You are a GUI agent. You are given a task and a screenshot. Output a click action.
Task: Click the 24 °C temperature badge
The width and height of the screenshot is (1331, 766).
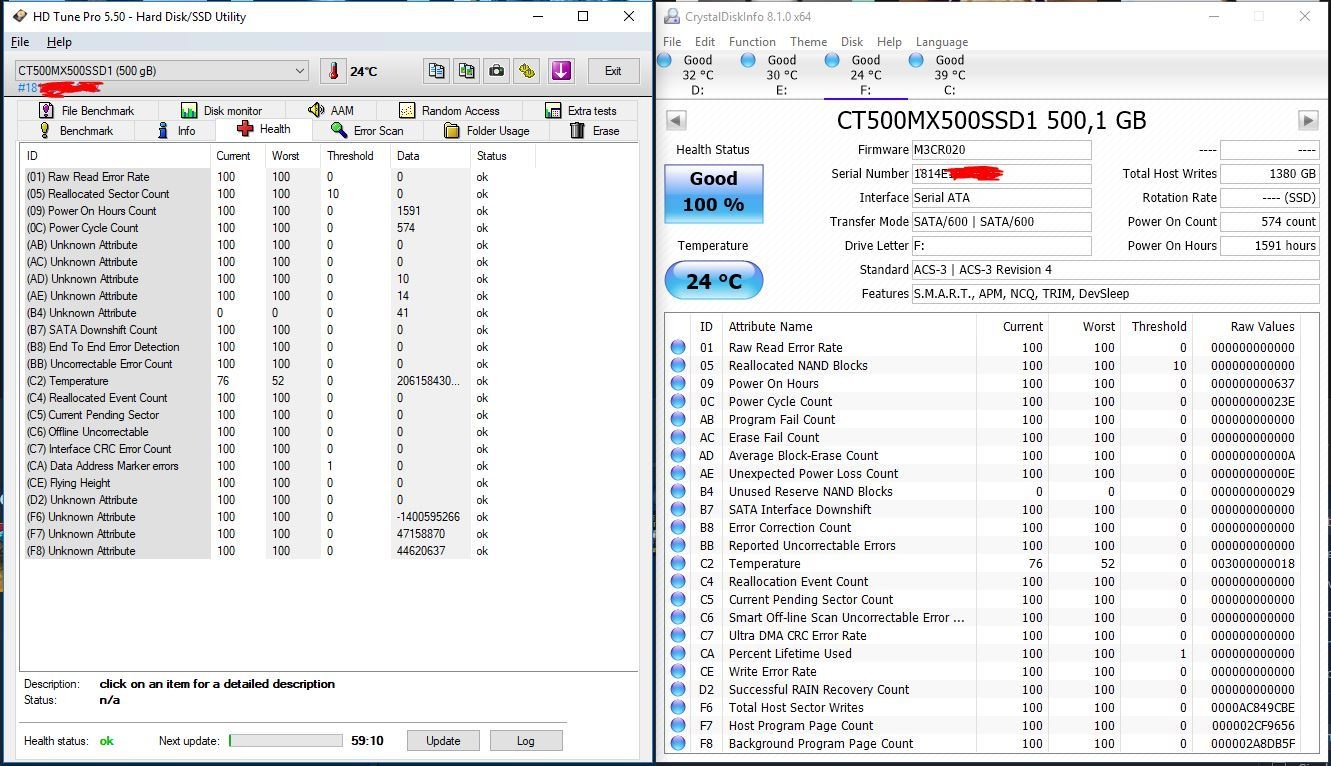pyautogui.click(x=713, y=281)
